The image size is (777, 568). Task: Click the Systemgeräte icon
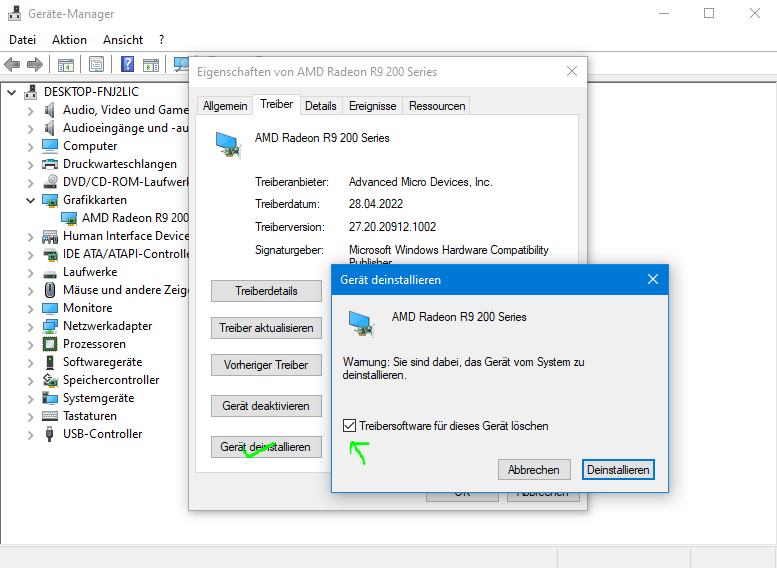pos(50,398)
